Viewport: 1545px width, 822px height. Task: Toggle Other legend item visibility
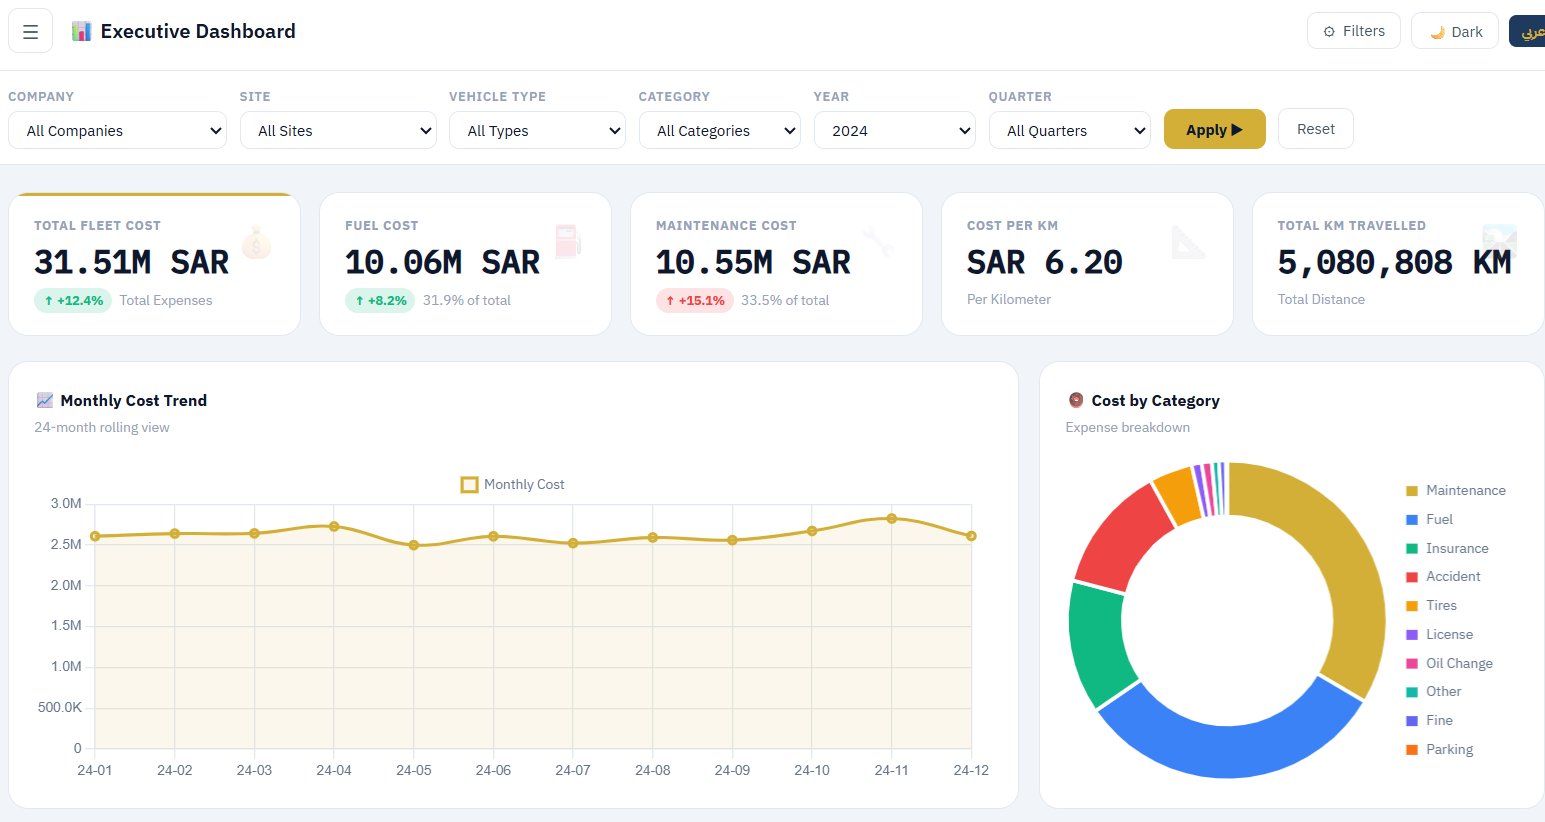1433,691
